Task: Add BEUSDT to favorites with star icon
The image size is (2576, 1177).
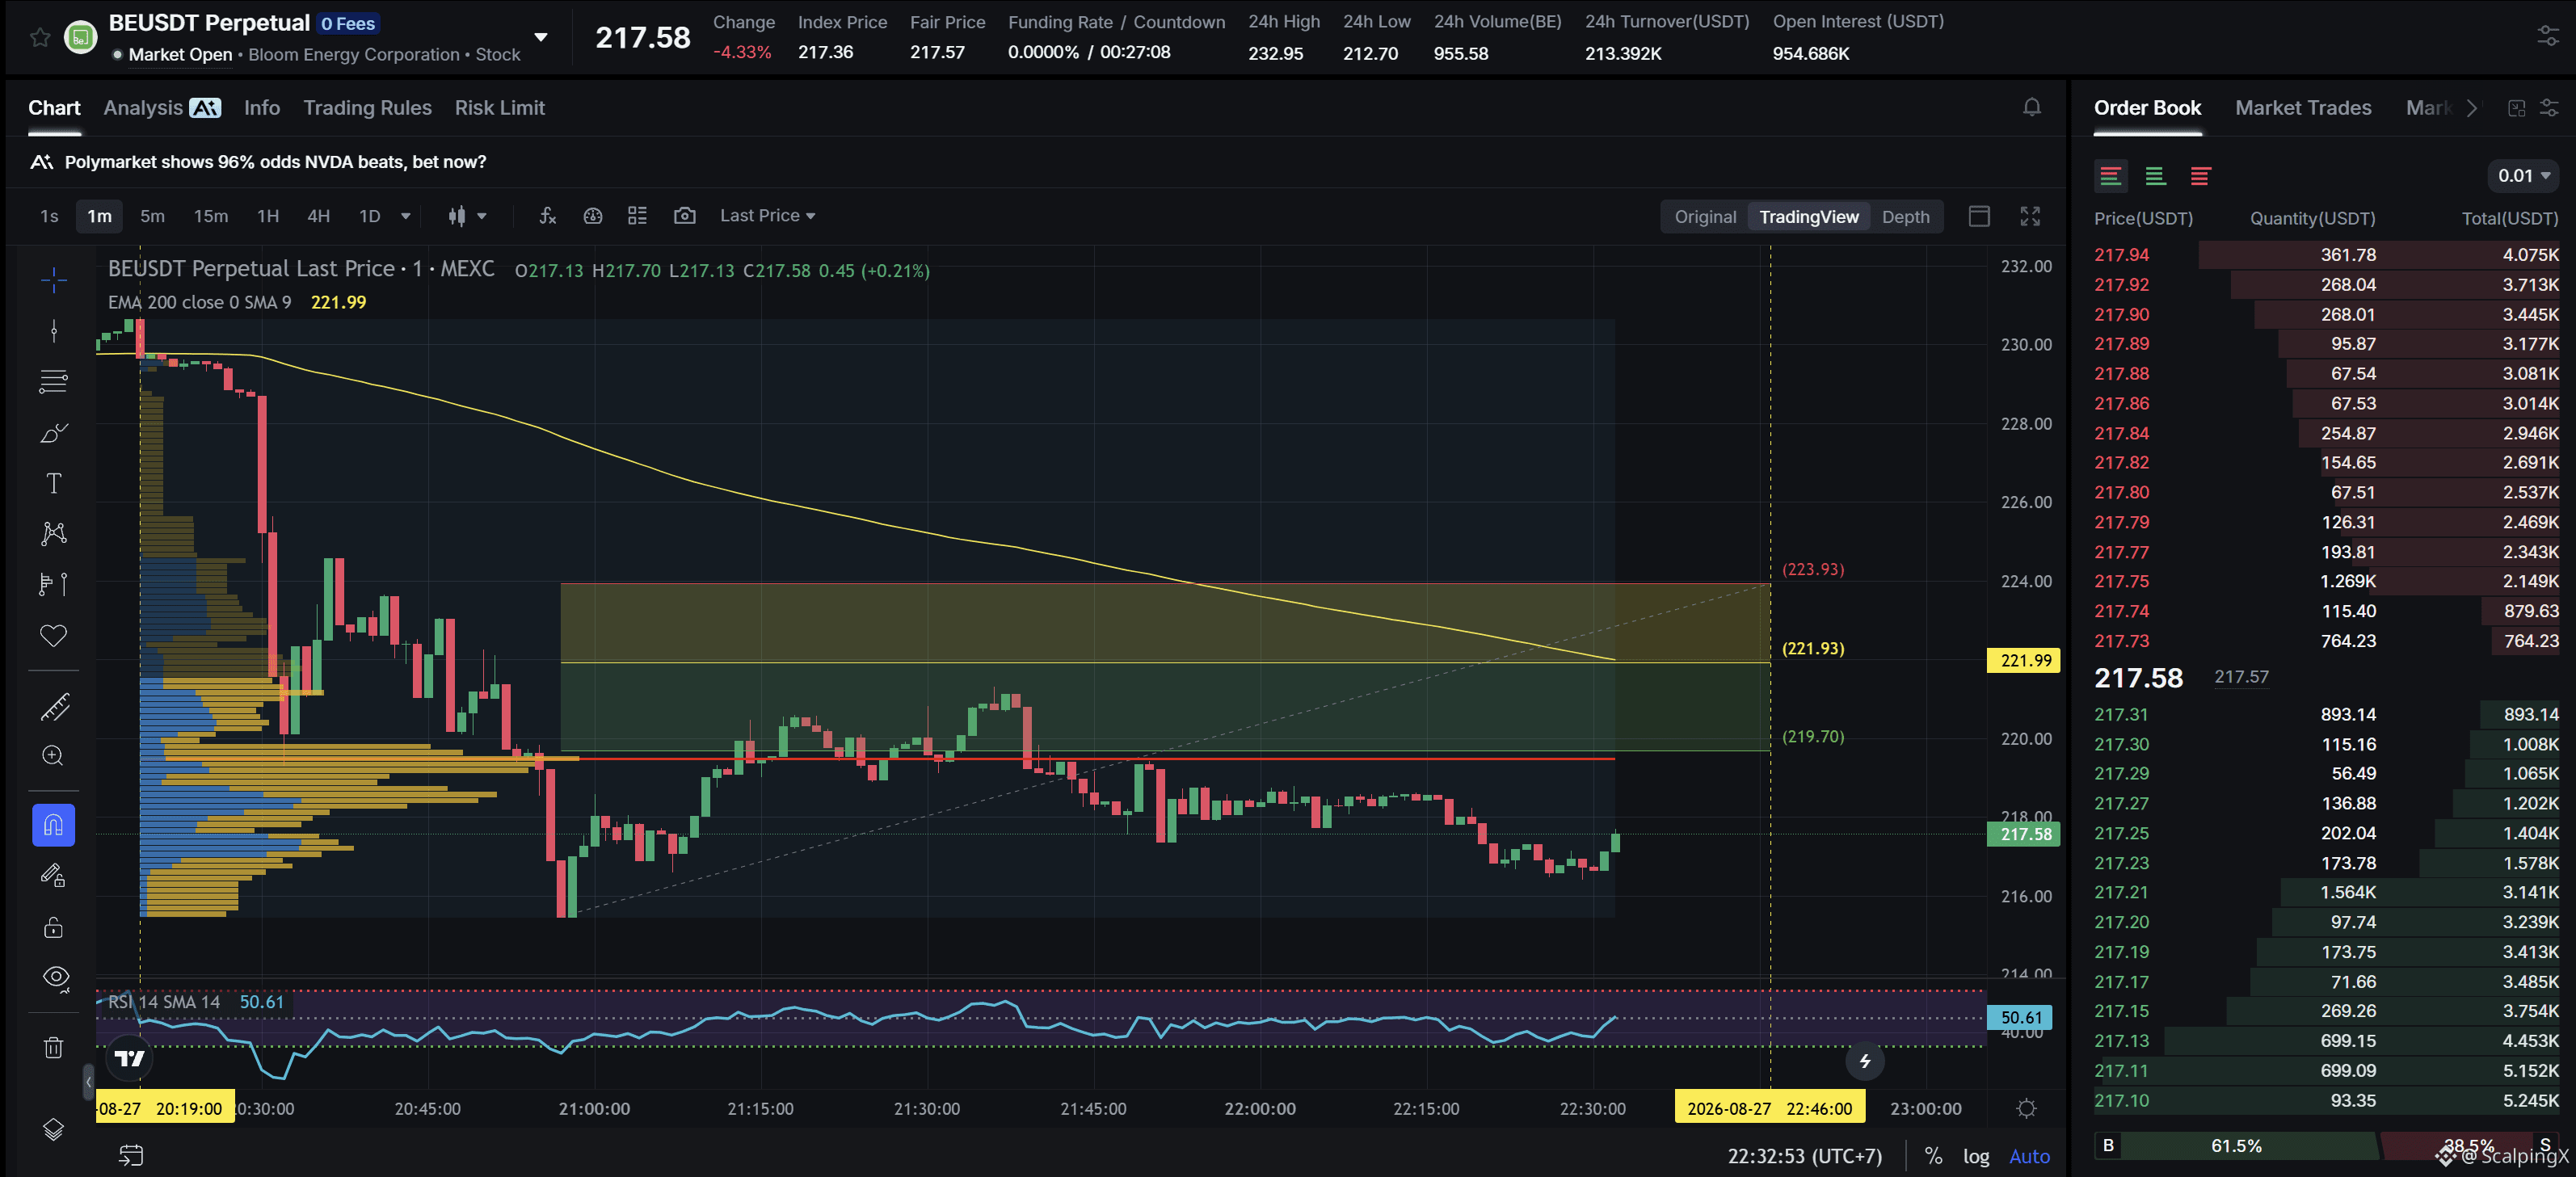Action: (40, 38)
